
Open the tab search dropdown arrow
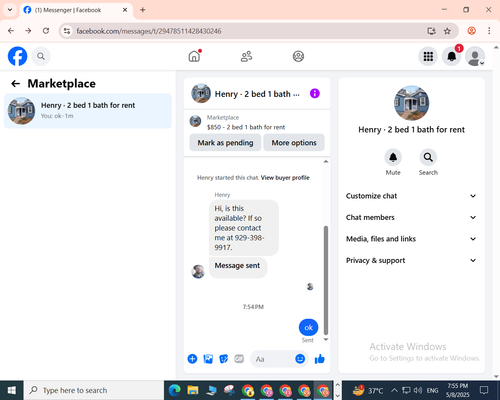tap(10, 10)
